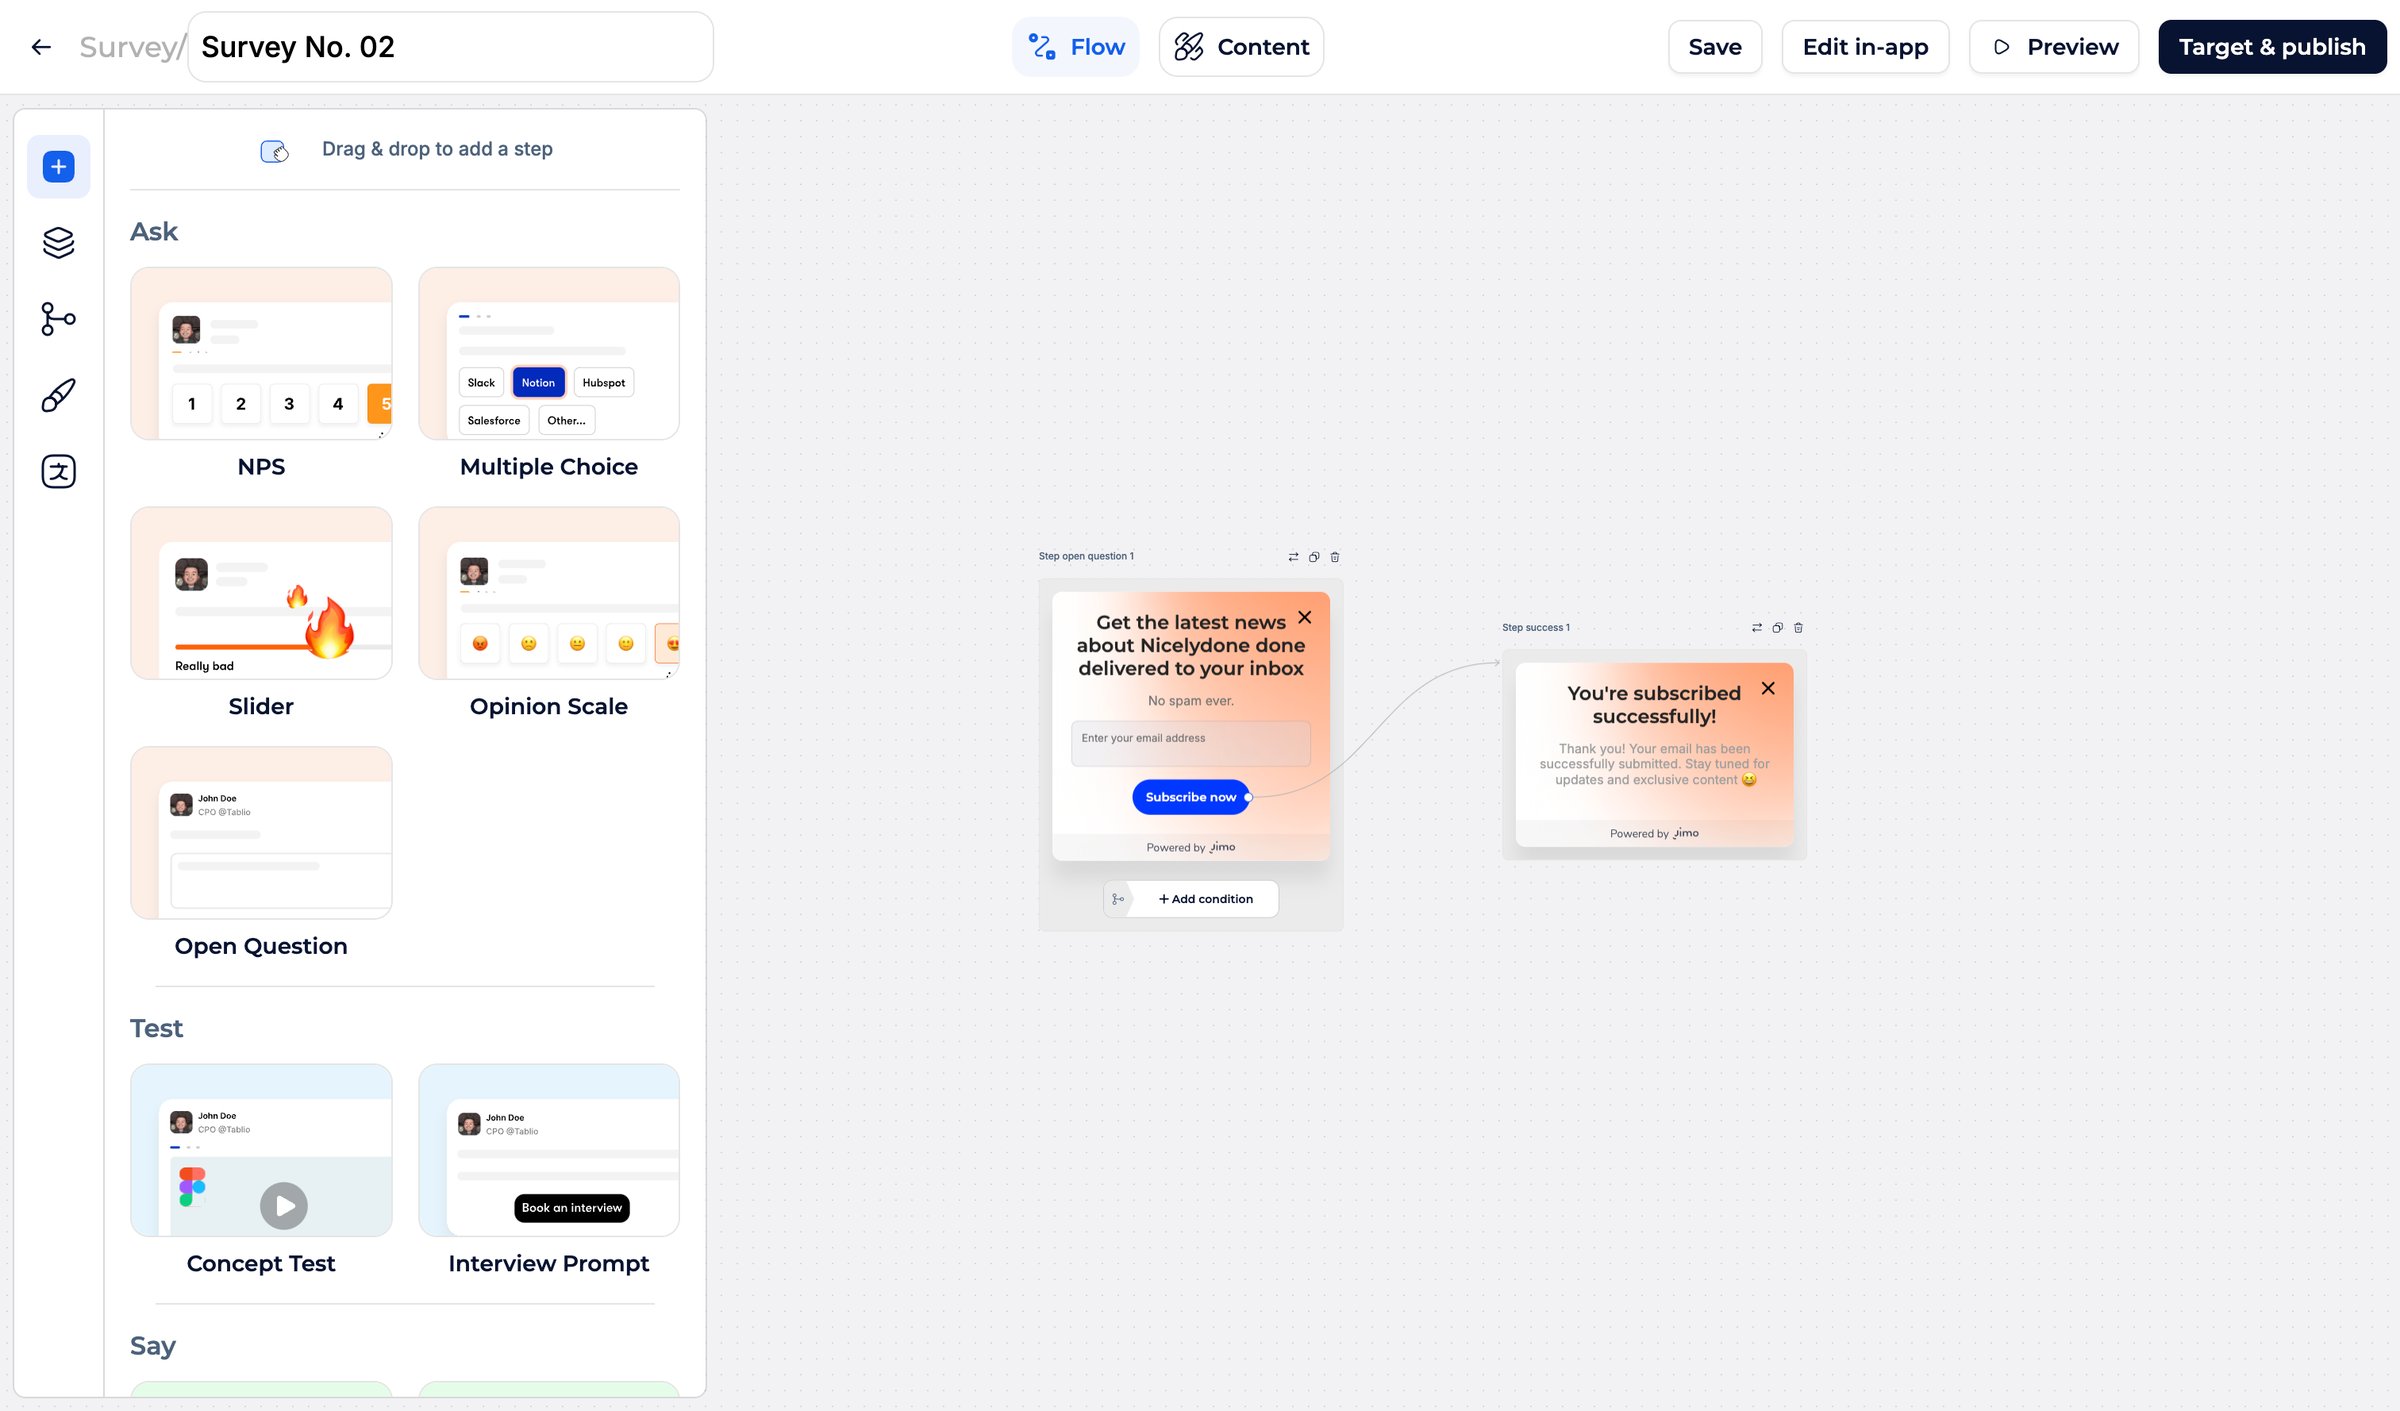Switch to the Flow tab
This screenshot has width=2400, height=1411.
(x=1076, y=47)
